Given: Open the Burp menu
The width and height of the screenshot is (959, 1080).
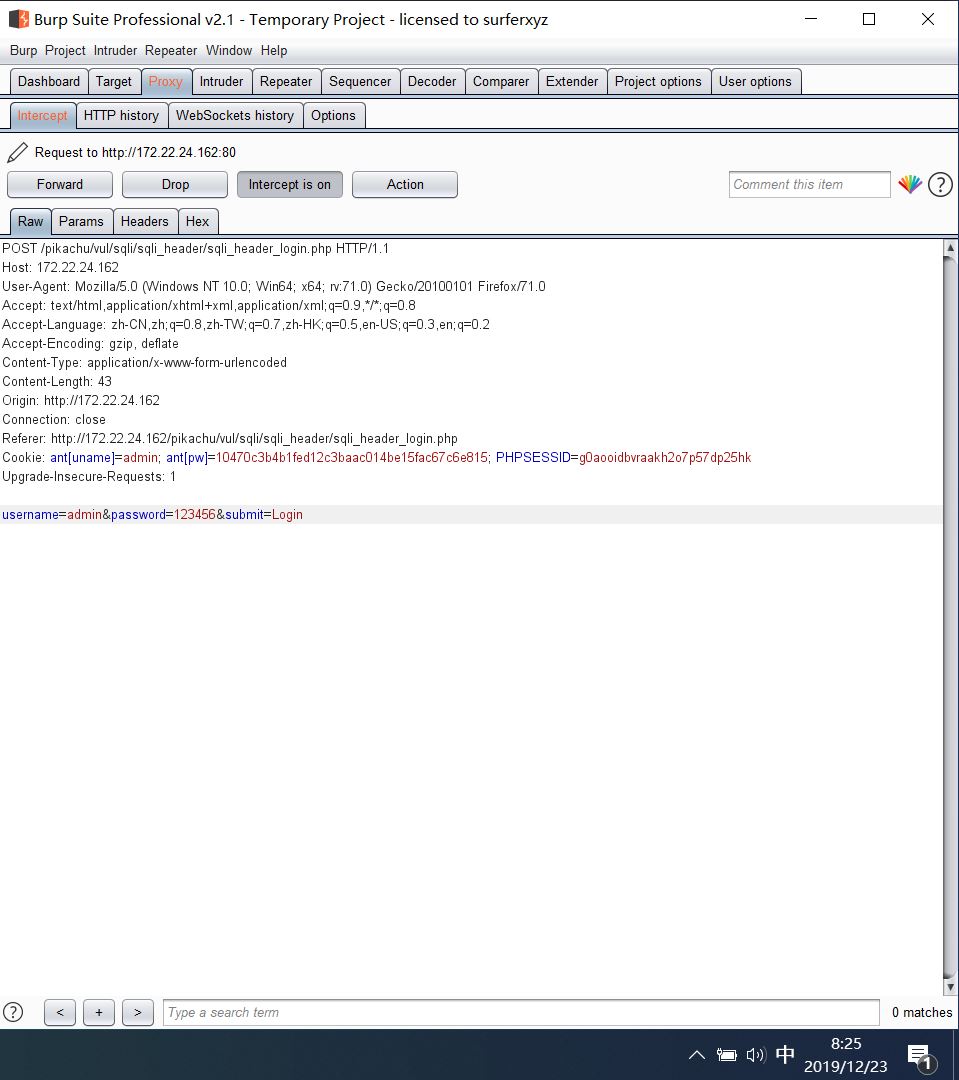Looking at the screenshot, I should [23, 50].
